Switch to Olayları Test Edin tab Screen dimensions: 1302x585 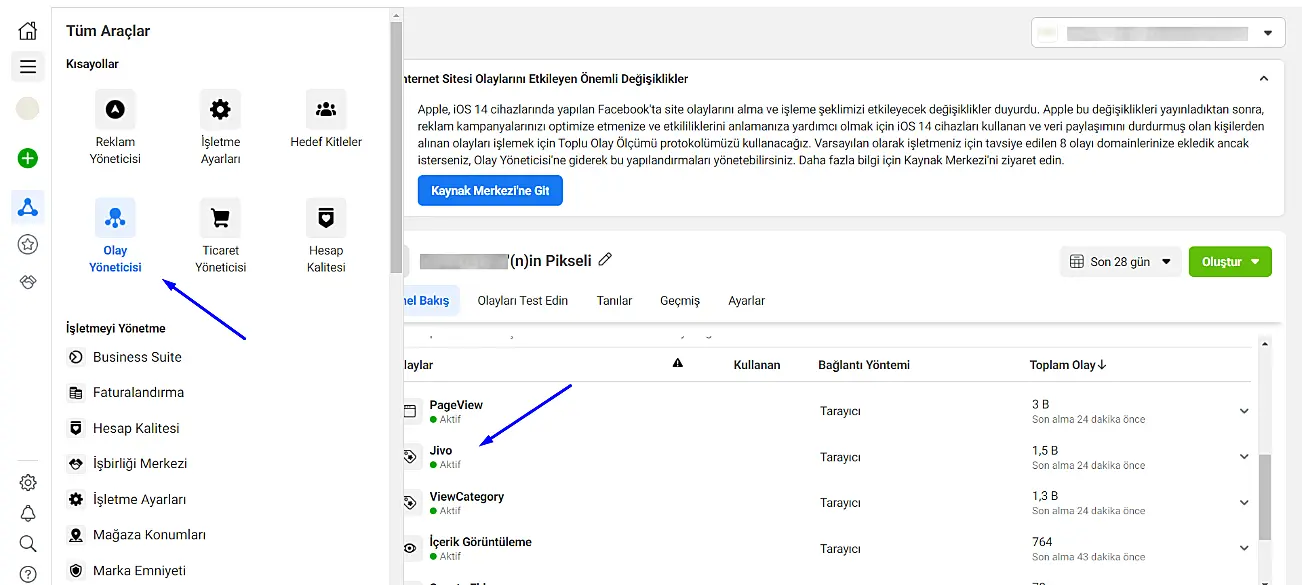tap(522, 301)
